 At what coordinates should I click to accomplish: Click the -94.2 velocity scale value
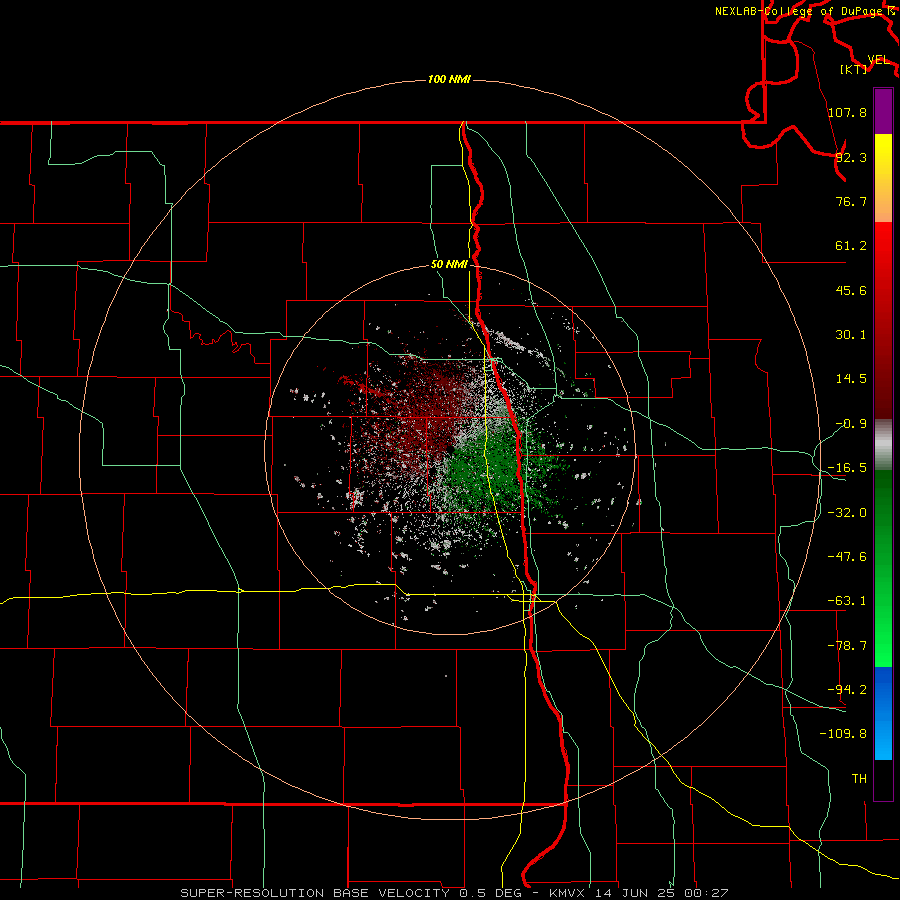point(847,690)
